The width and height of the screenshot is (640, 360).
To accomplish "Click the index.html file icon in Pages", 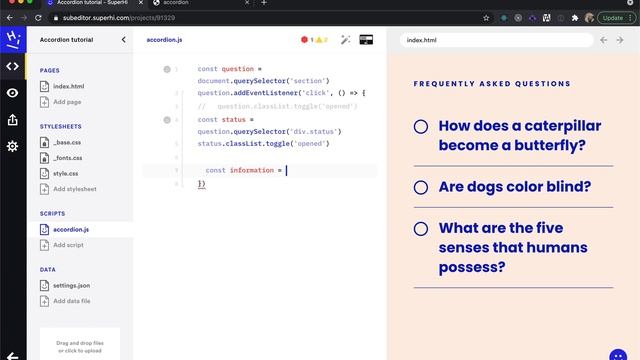I will click(44, 86).
